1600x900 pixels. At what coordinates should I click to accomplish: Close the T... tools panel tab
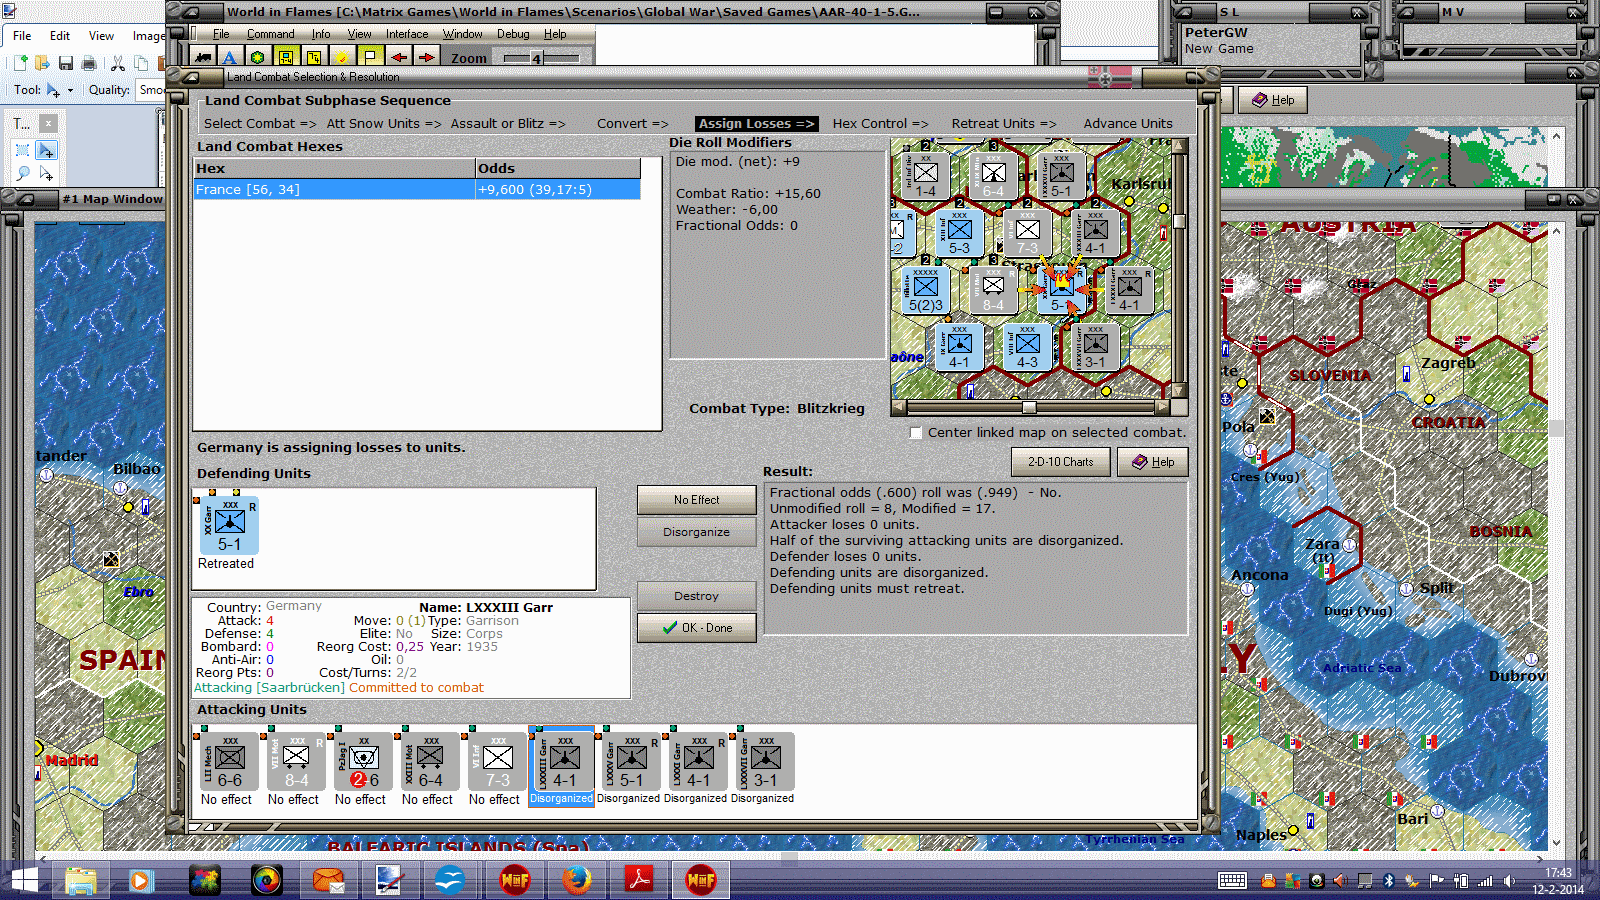tap(49, 123)
